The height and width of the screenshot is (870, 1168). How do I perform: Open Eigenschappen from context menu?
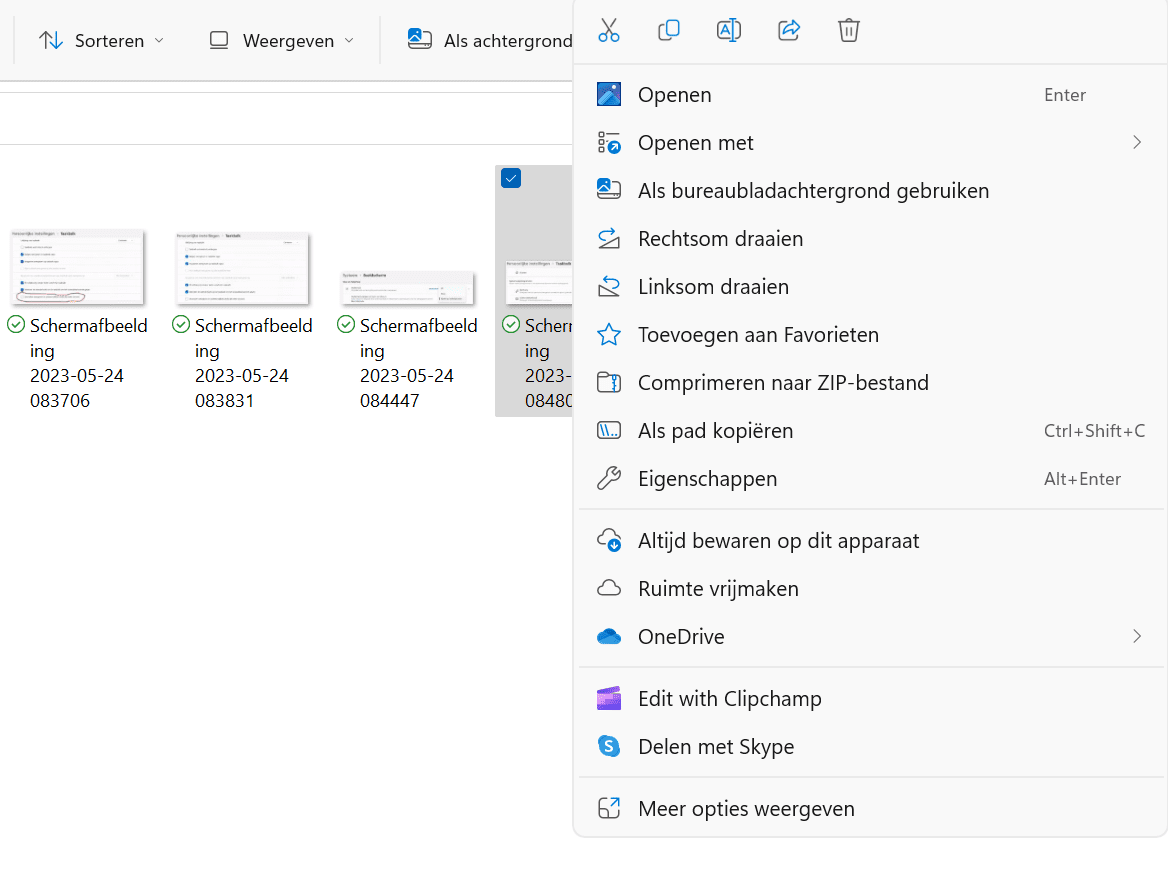tap(871, 478)
